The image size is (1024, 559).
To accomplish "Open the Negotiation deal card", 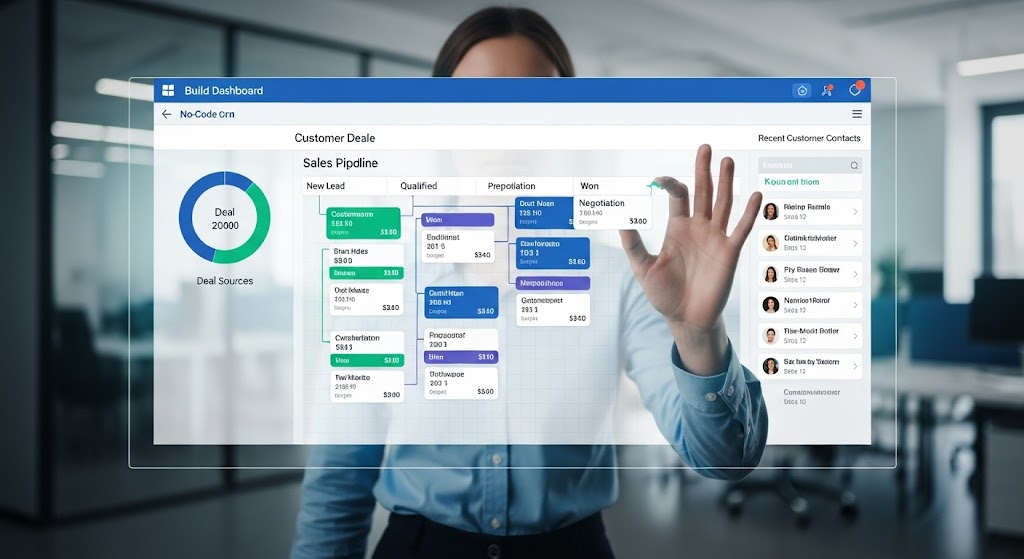I will click(613, 212).
